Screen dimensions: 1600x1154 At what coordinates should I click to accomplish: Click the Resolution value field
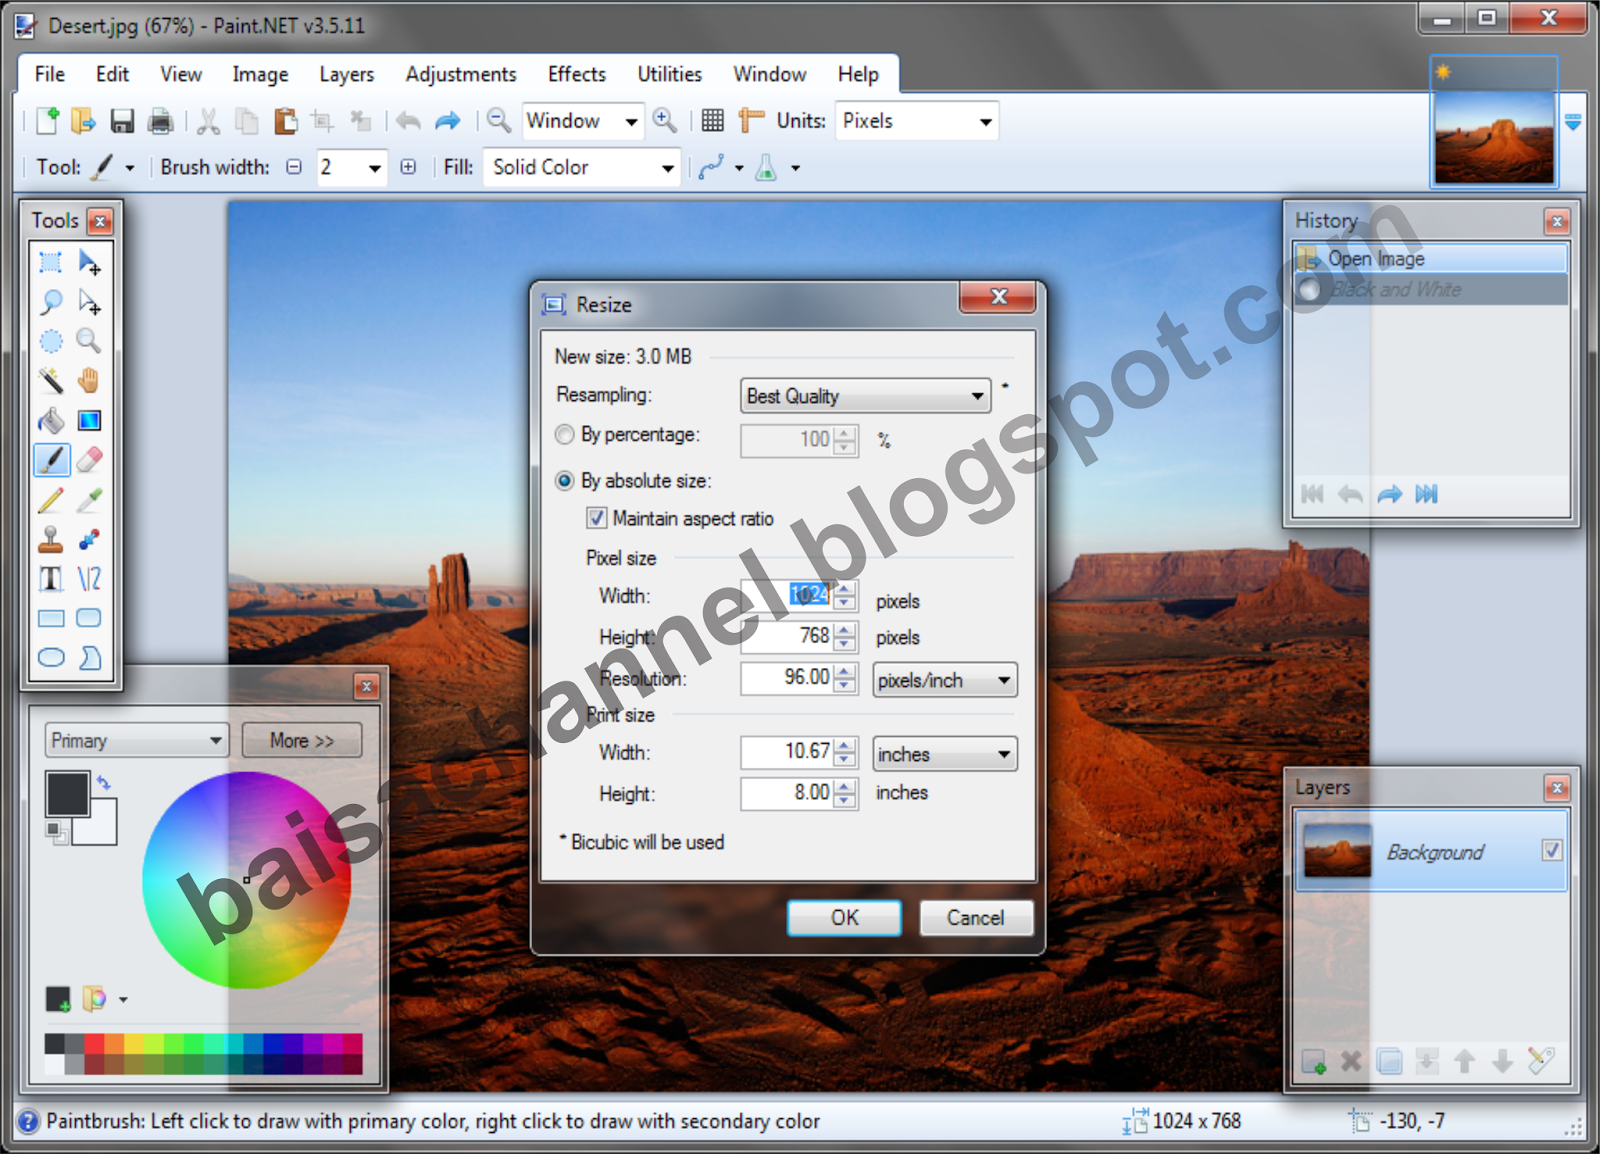point(787,678)
